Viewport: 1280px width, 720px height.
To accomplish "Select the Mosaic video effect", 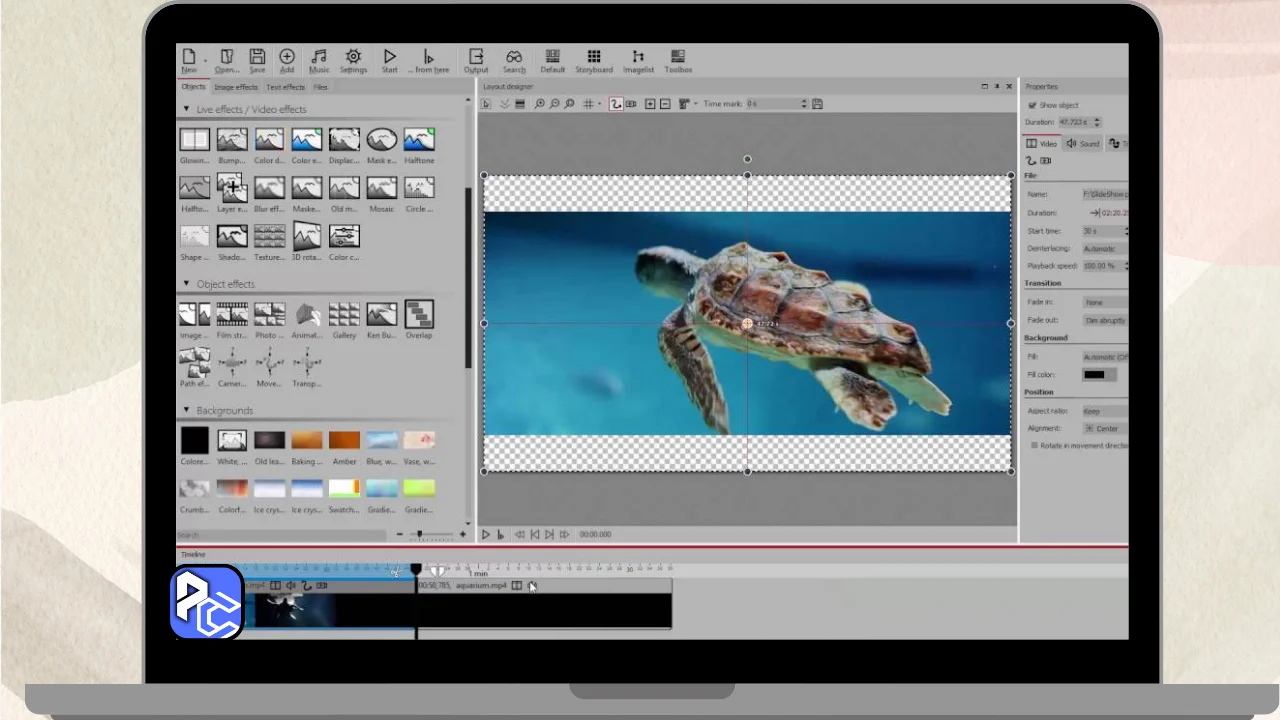I will 381,188.
